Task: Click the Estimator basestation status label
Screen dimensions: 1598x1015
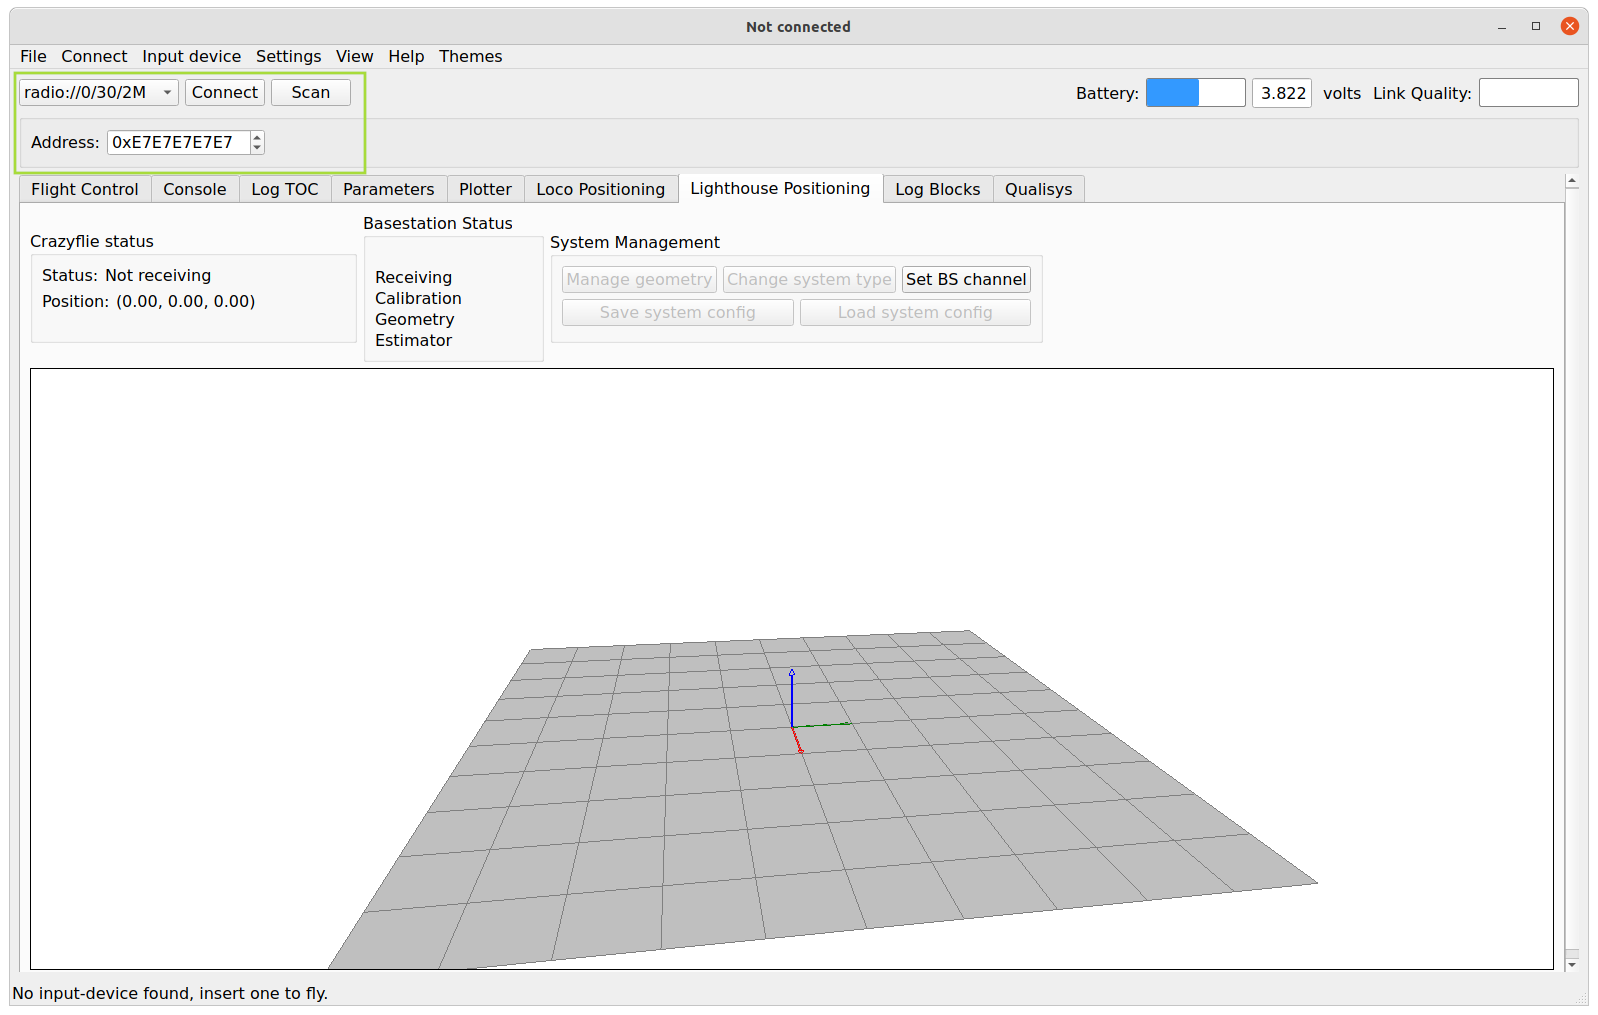Action: [x=413, y=340]
